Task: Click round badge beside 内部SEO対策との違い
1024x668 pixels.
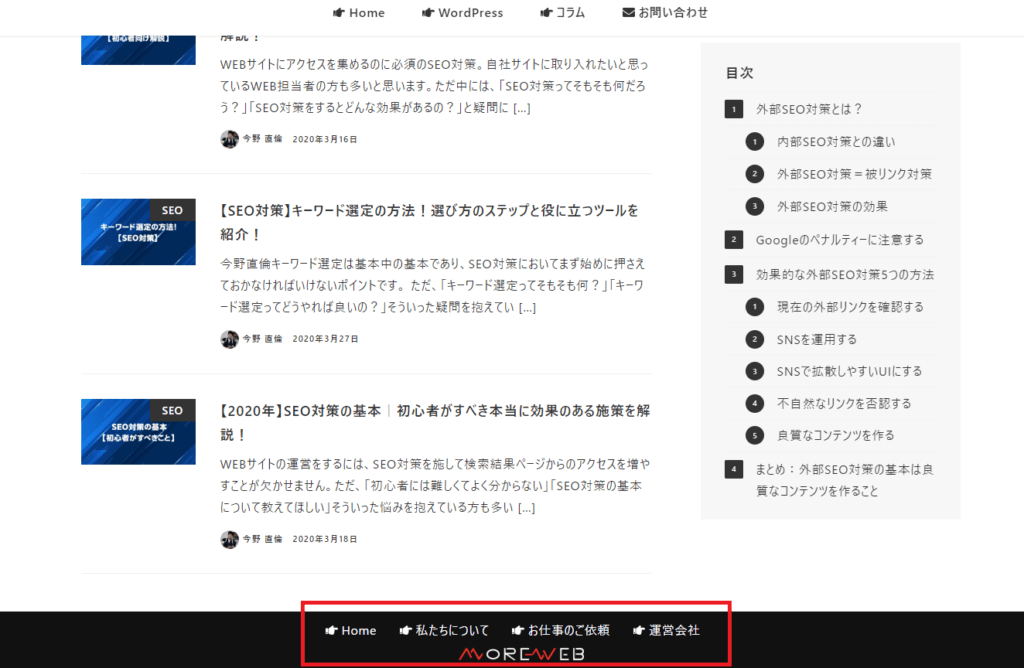Action: click(755, 142)
